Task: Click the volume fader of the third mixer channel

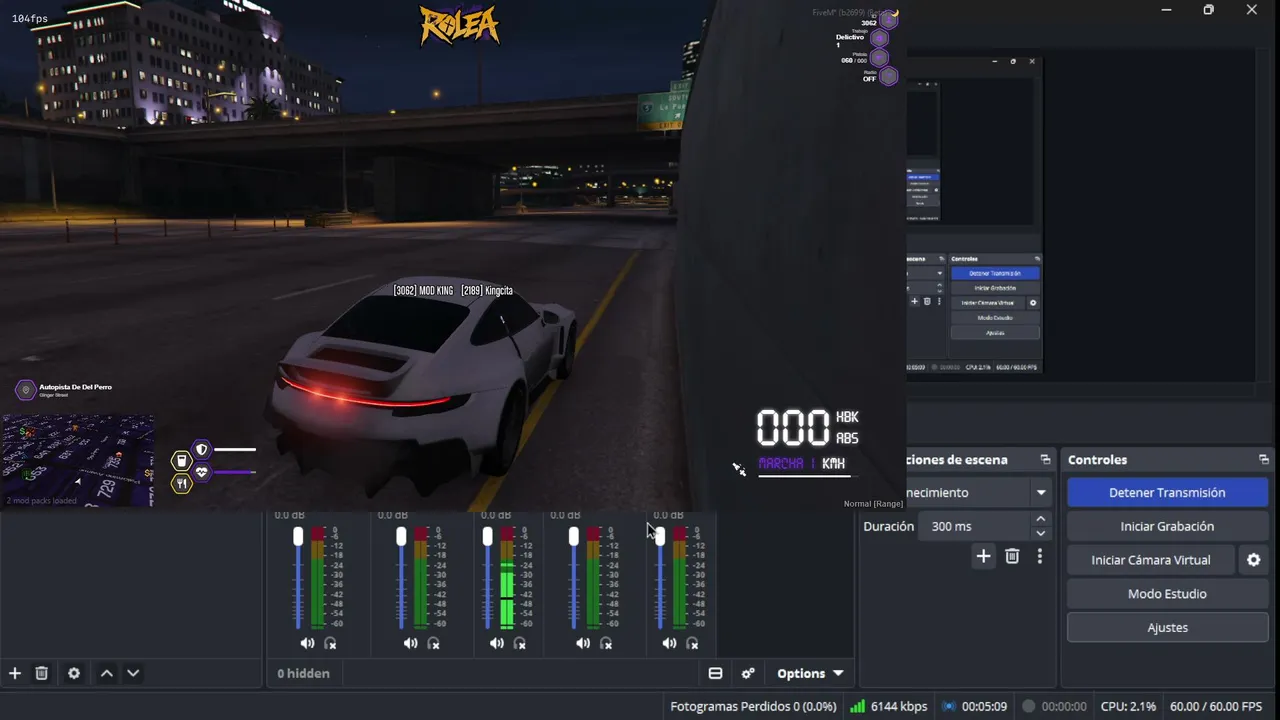Action: [x=487, y=537]
